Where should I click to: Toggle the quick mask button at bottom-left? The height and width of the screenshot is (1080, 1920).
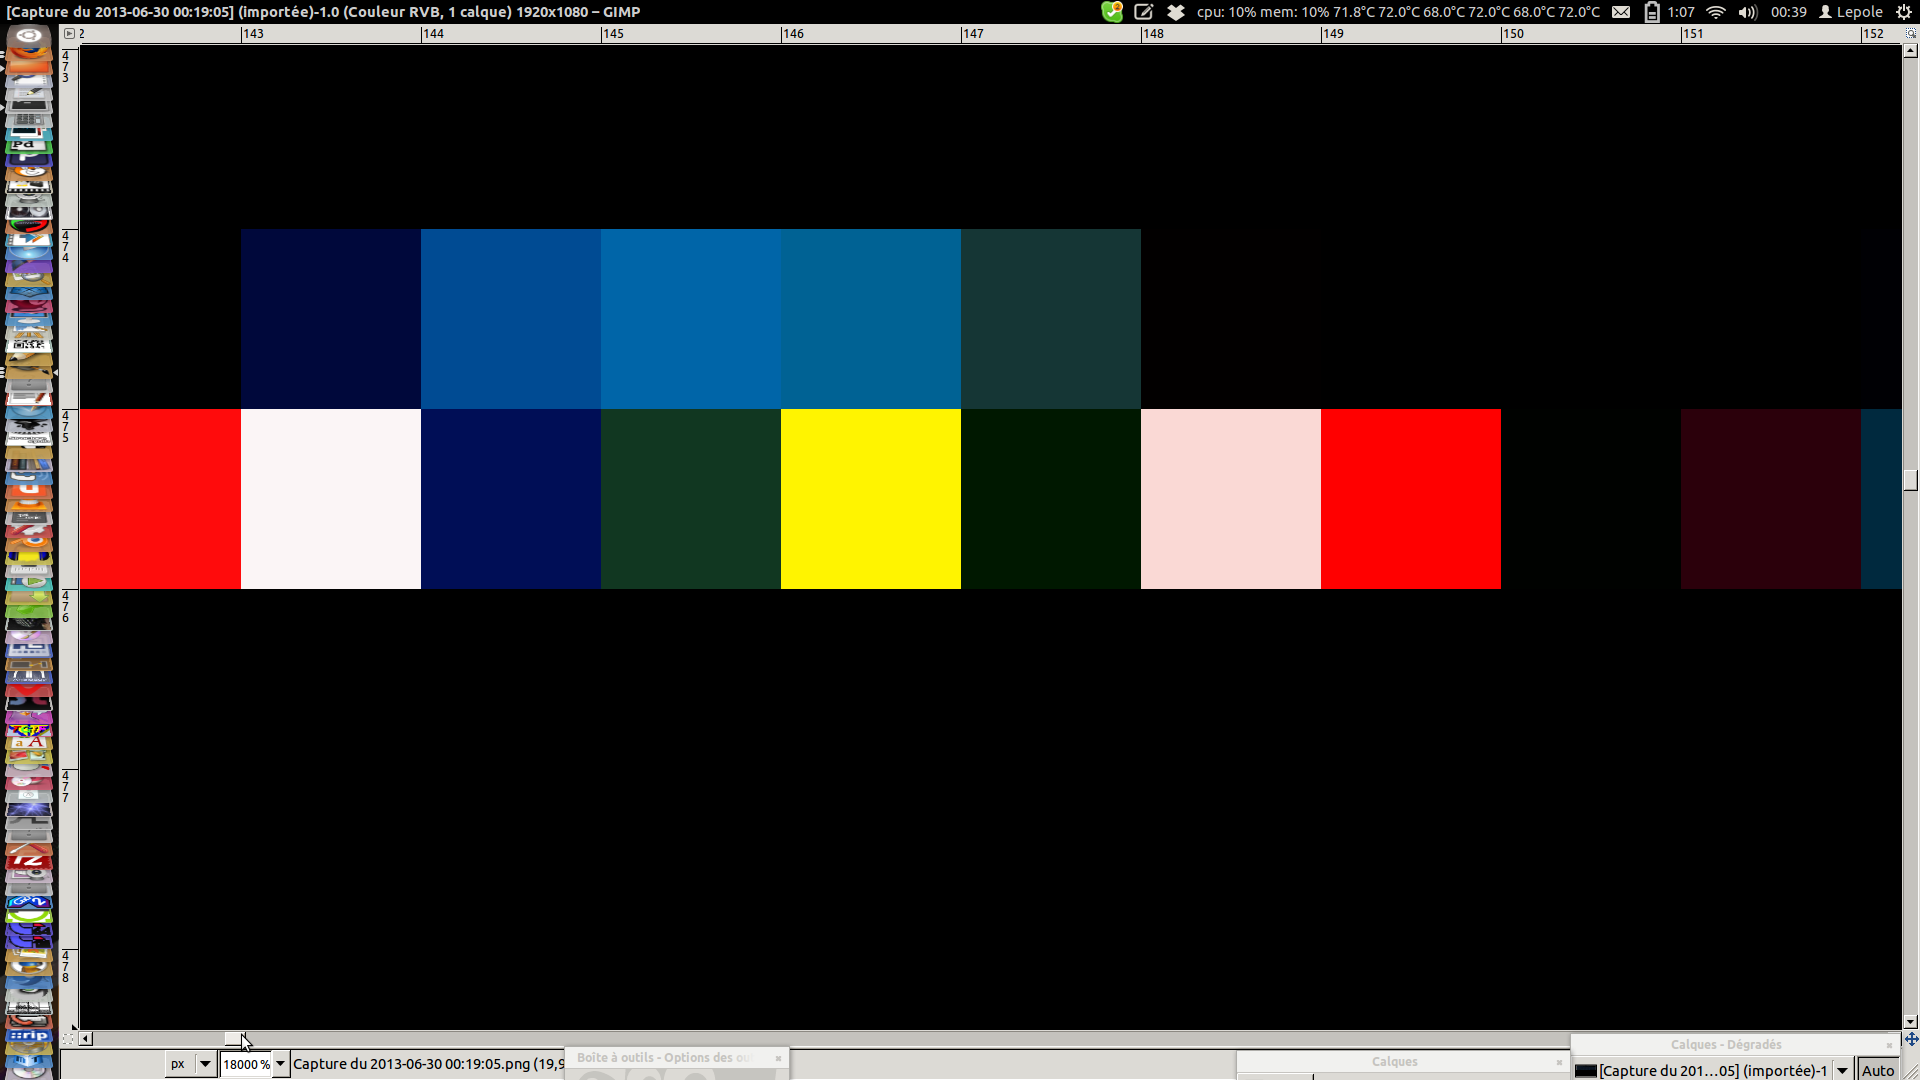(x=68, y=1039)
